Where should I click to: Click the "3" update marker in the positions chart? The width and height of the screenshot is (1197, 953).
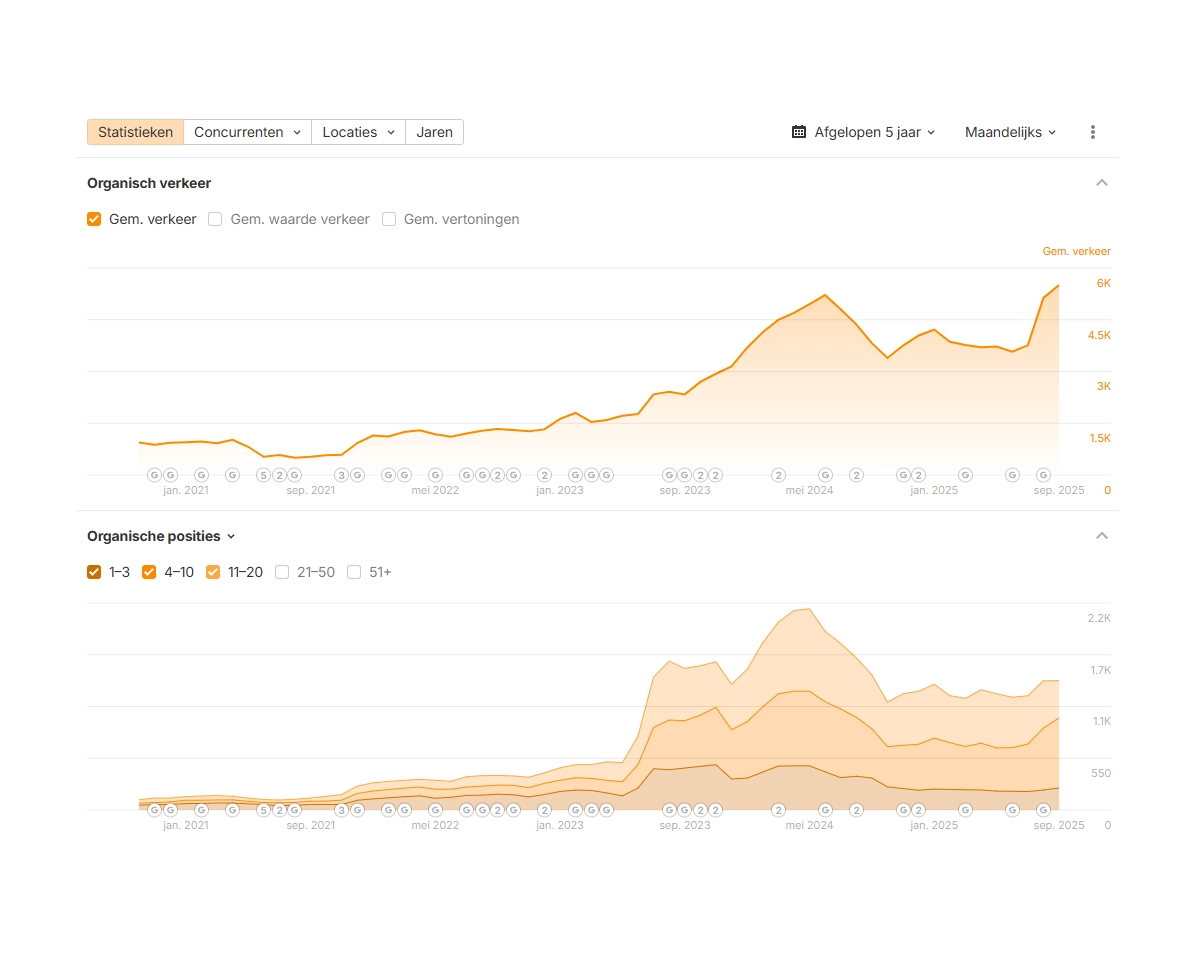(x=341, y=810)
